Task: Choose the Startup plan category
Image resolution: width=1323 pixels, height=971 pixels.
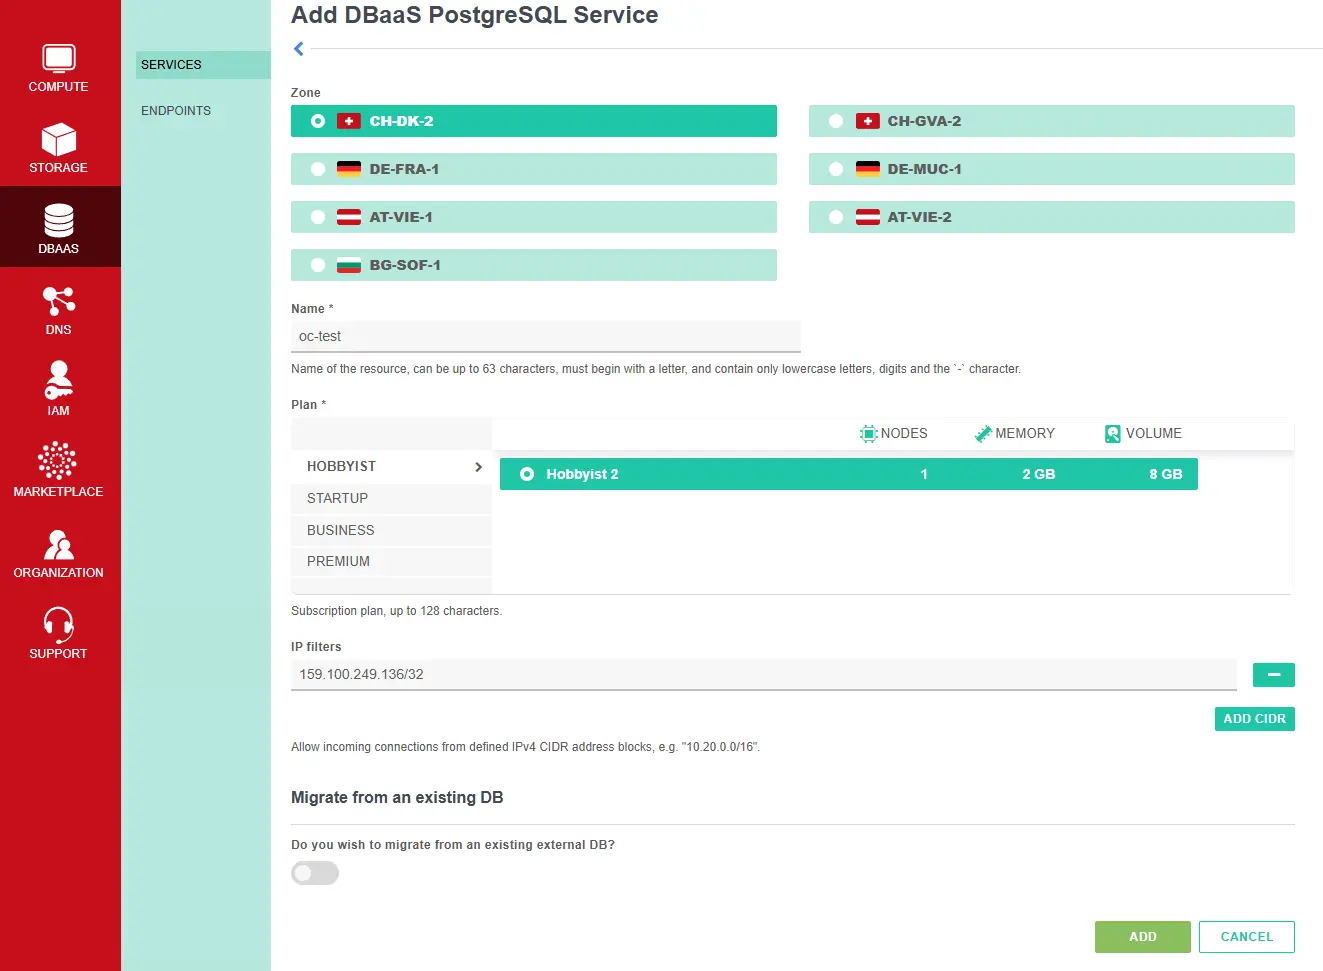Action: click(x=391, y=498)
